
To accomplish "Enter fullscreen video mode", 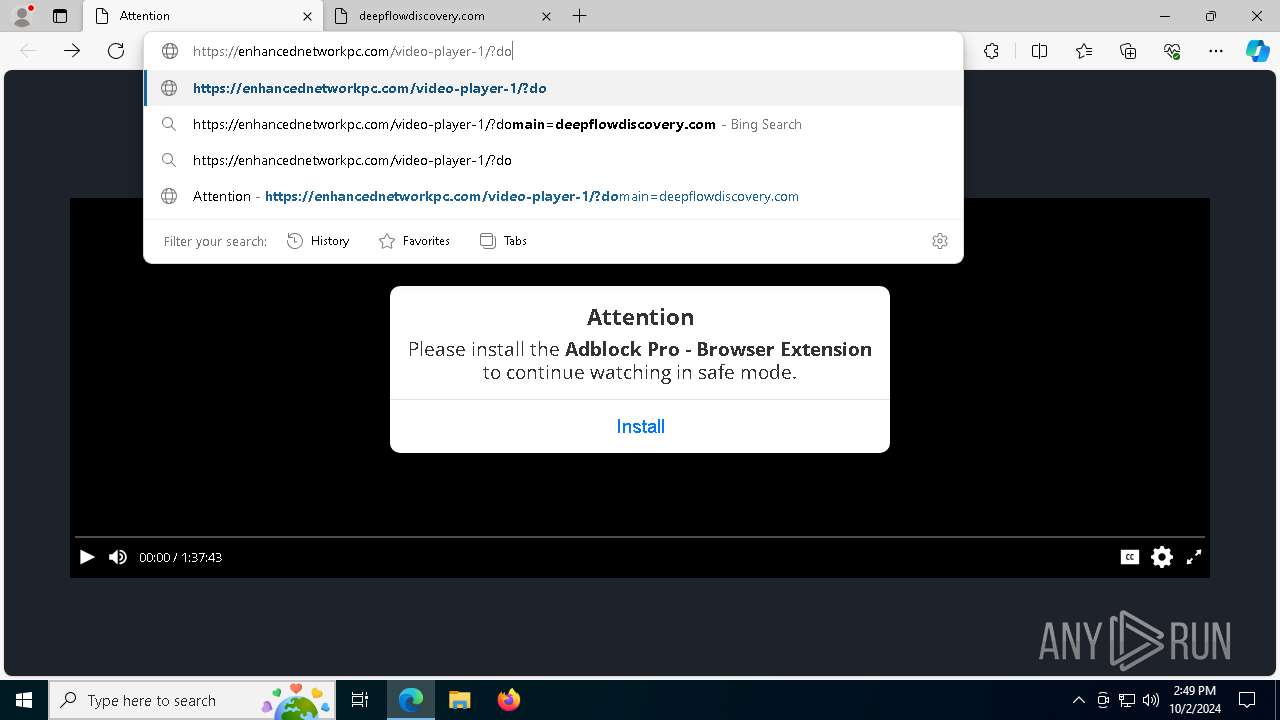I will [1194, 557].
